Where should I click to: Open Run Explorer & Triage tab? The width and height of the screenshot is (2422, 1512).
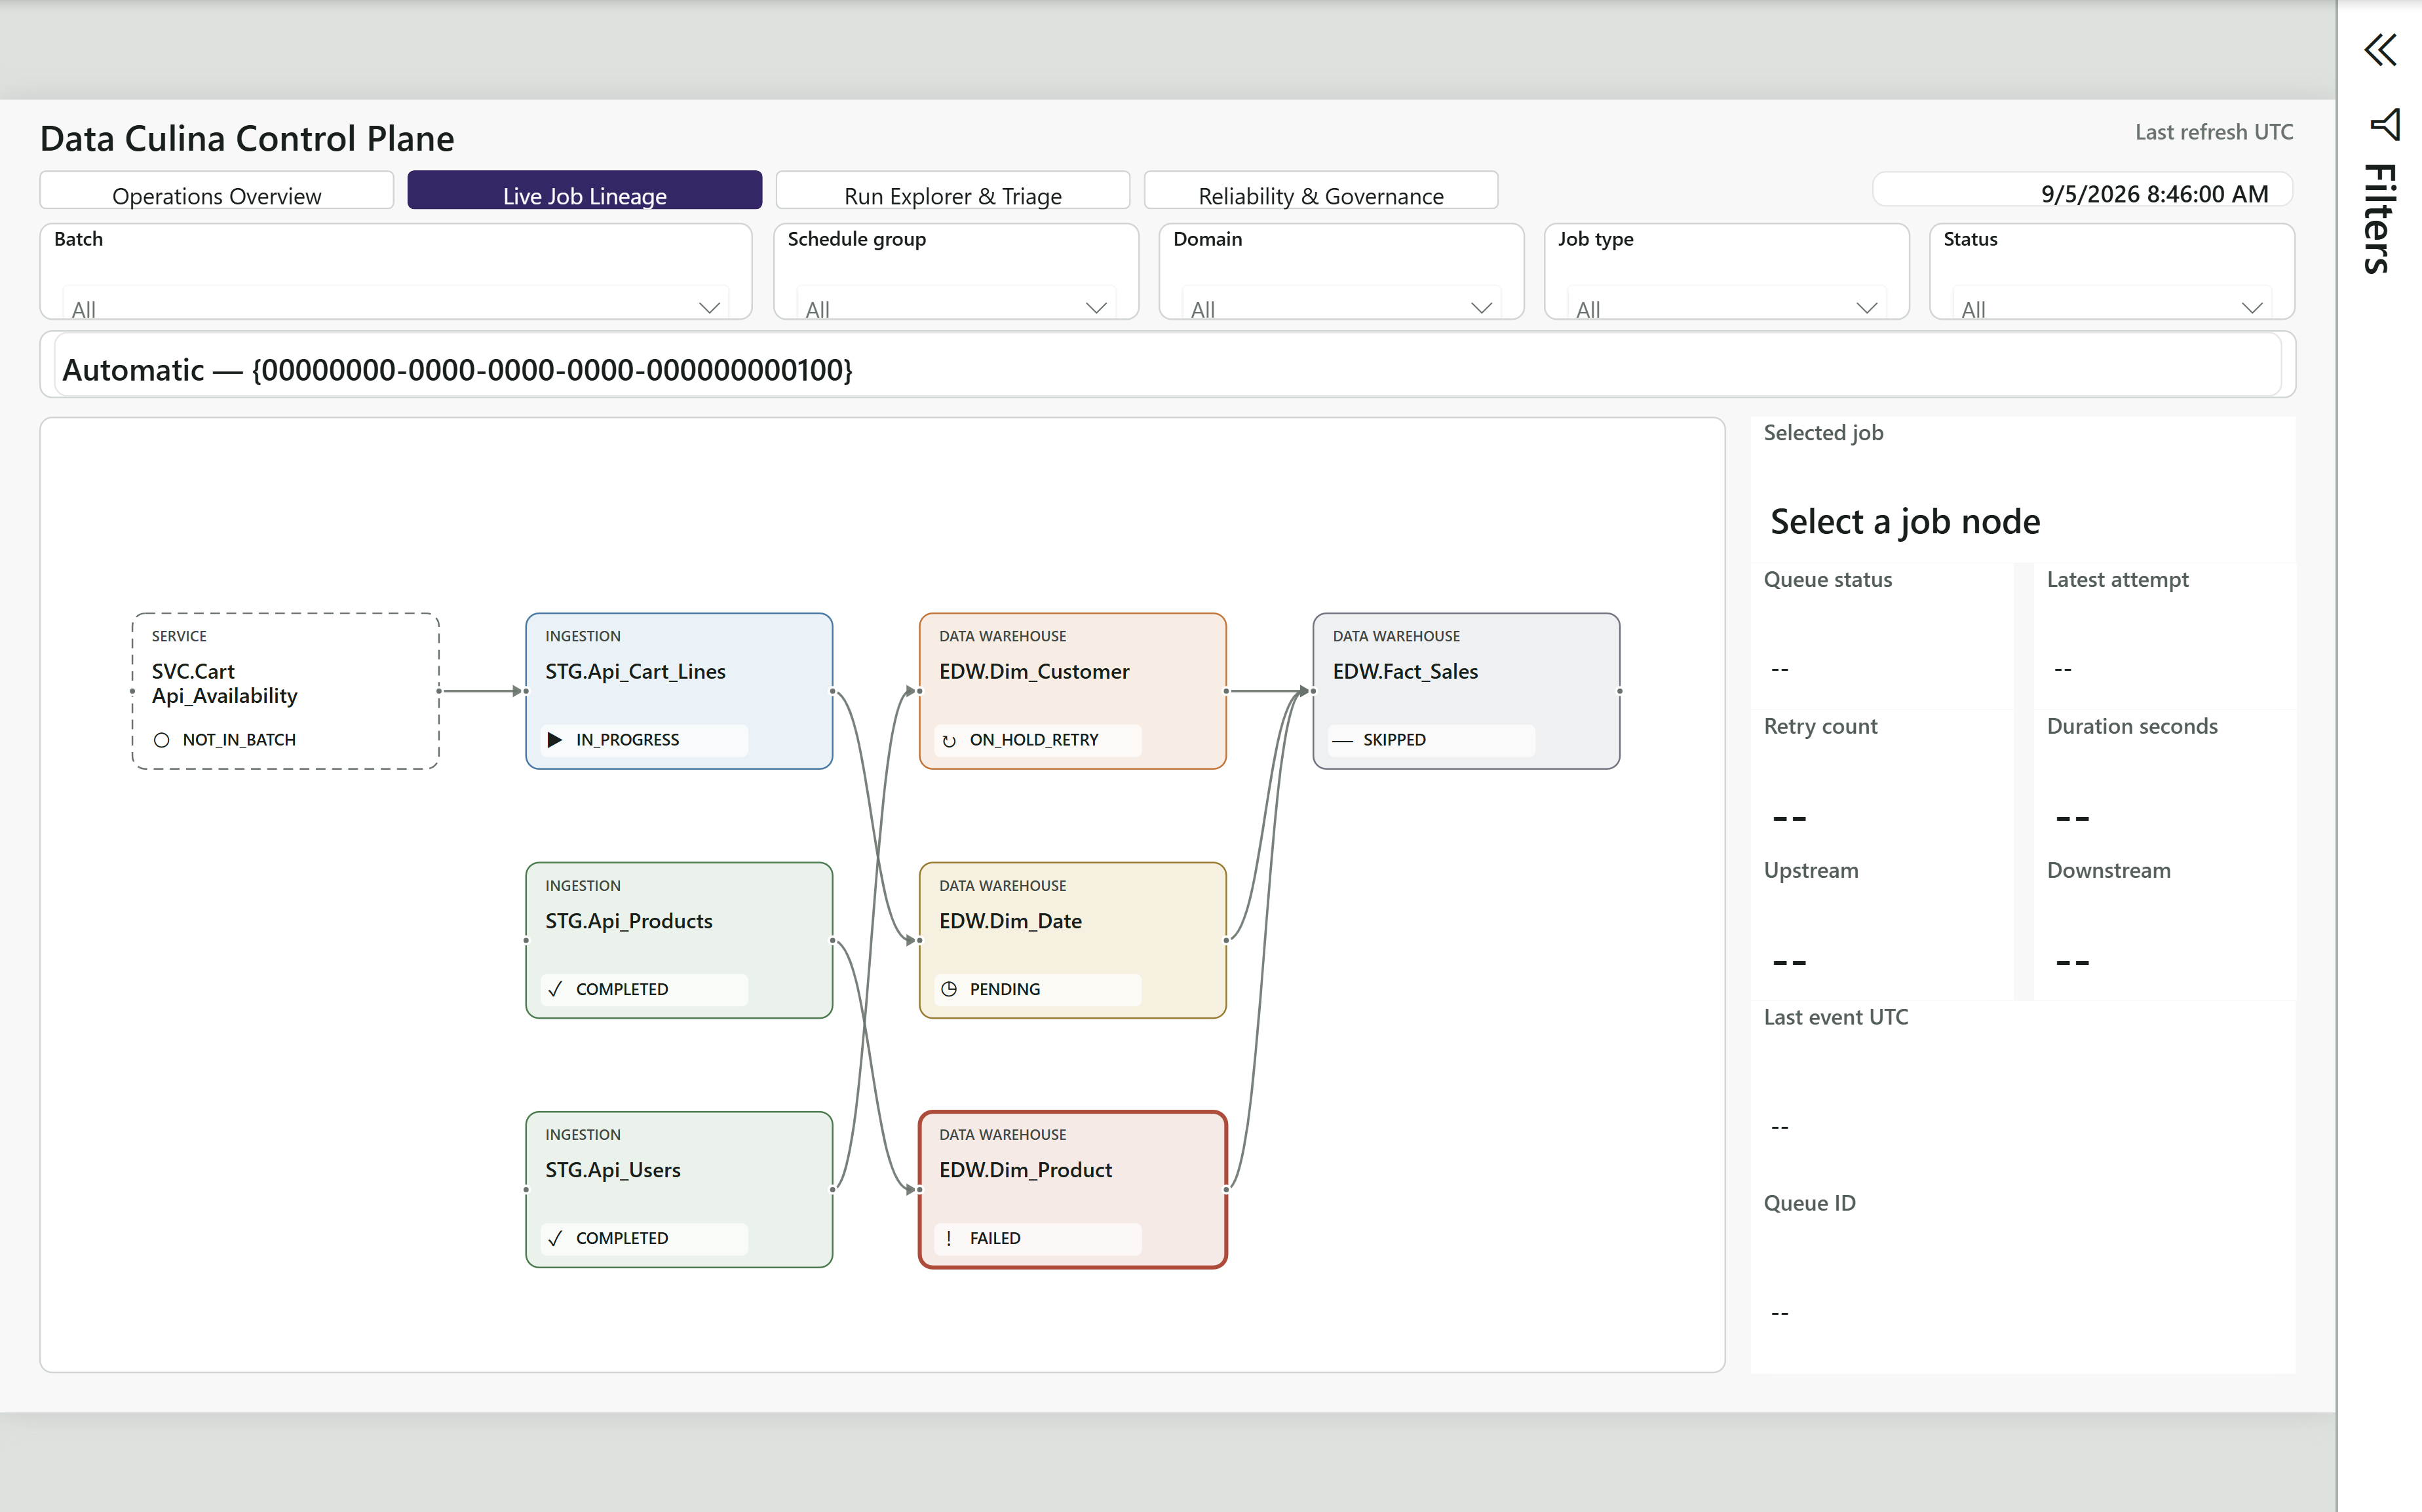(x=953, y=191)
